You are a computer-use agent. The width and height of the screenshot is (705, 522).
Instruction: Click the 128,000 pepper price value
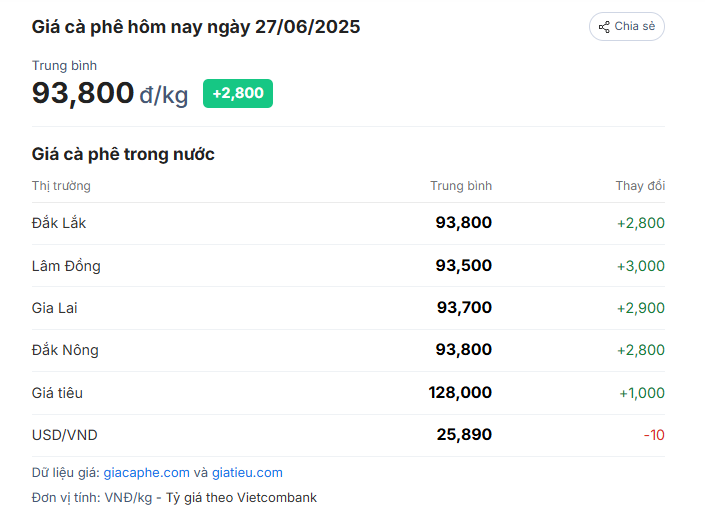[460, 393]
